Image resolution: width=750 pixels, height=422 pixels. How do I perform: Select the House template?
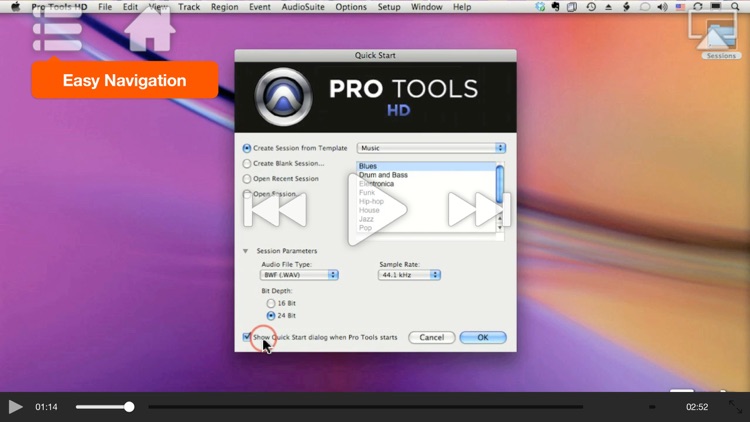427,210
